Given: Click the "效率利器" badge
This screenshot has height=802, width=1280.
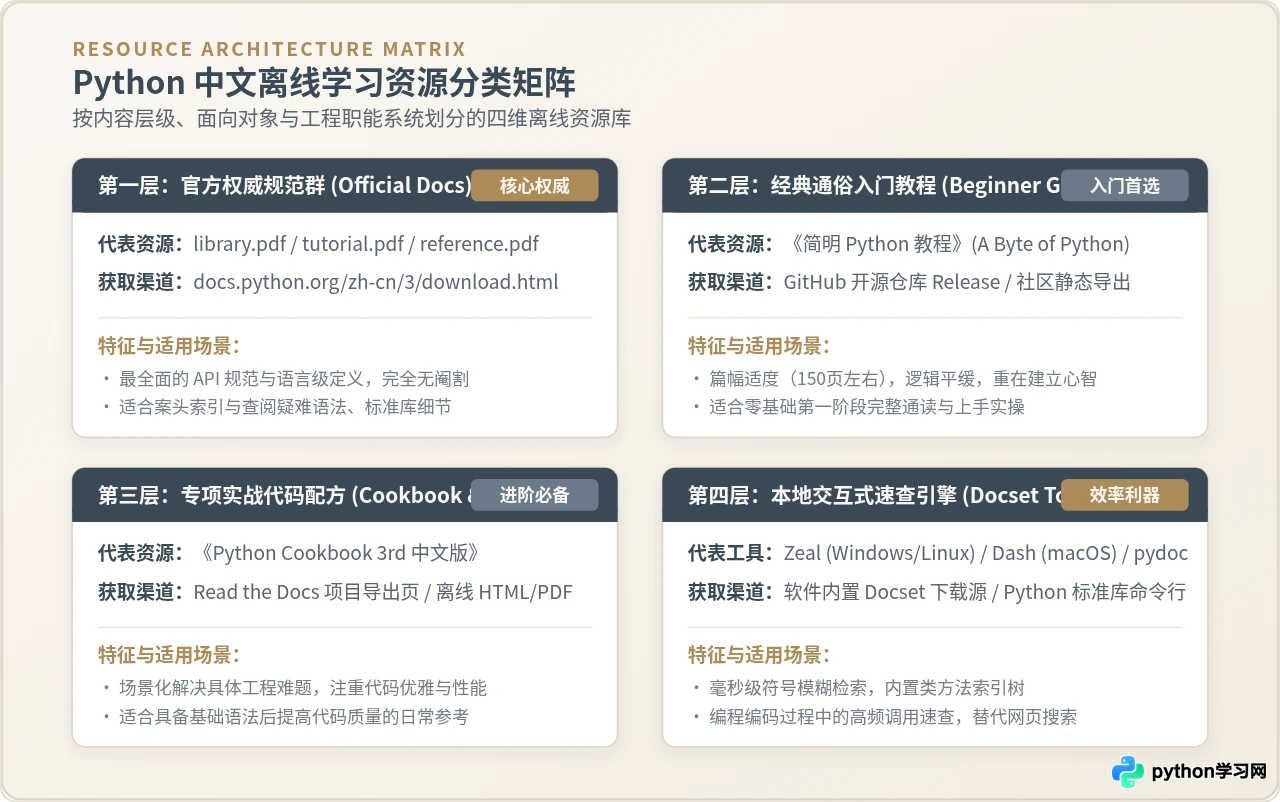Looking at the screenshot, I should [x=1125, y=495].
